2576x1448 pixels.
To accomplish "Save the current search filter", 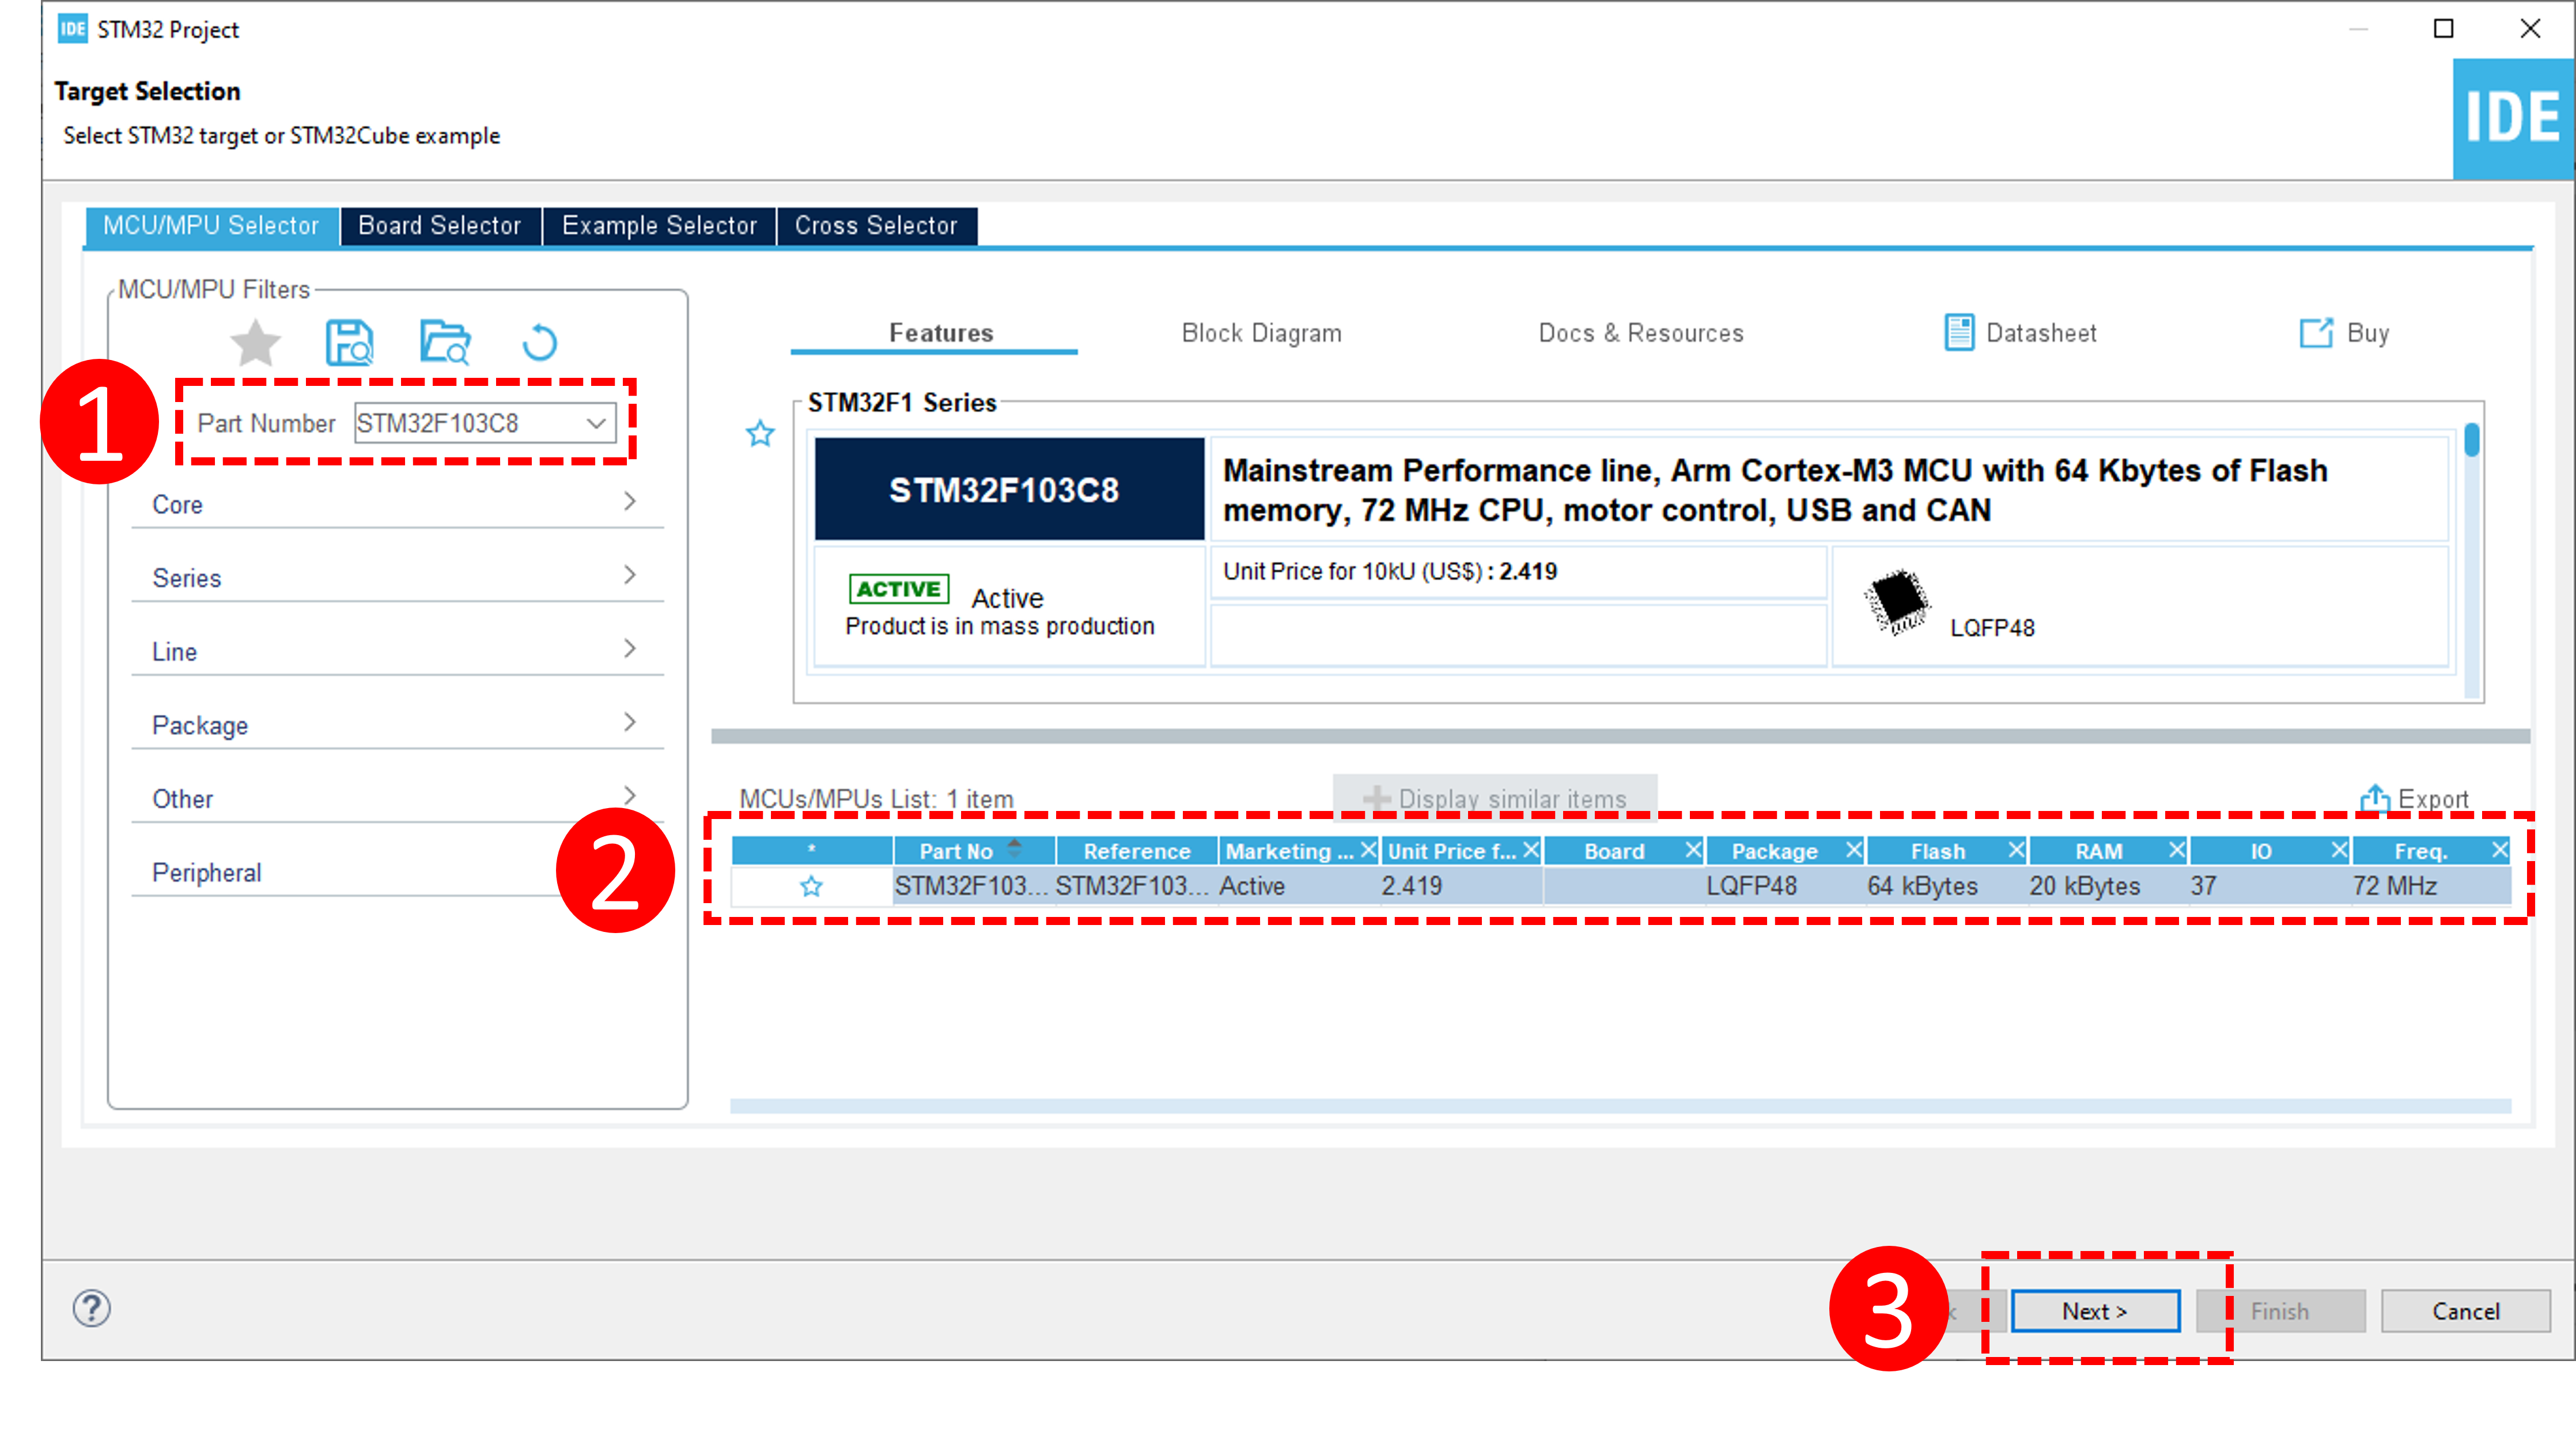I will (349, 342).
